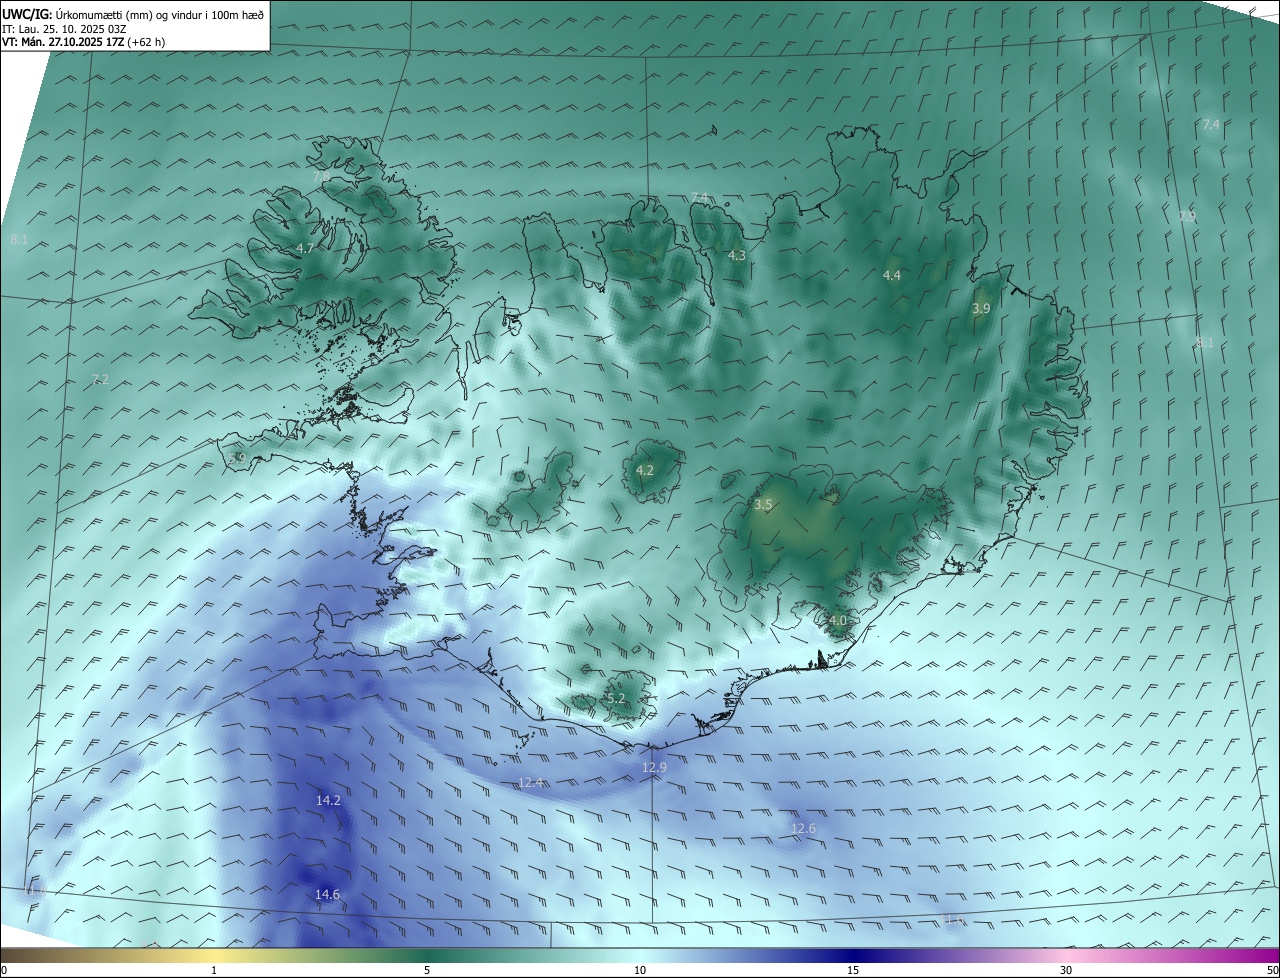Select the 4.4 value label in the northeast

click(892, 275)
